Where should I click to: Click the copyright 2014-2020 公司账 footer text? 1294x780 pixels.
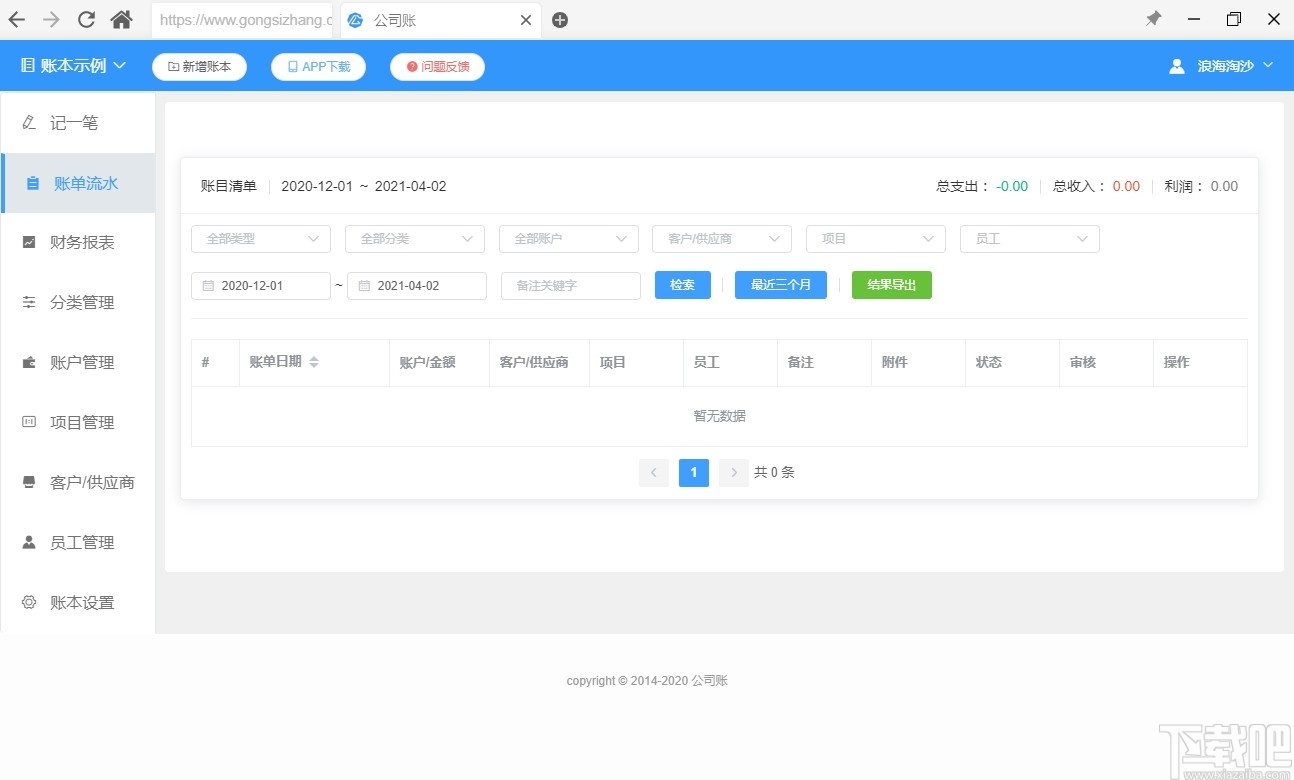point(647,681)
